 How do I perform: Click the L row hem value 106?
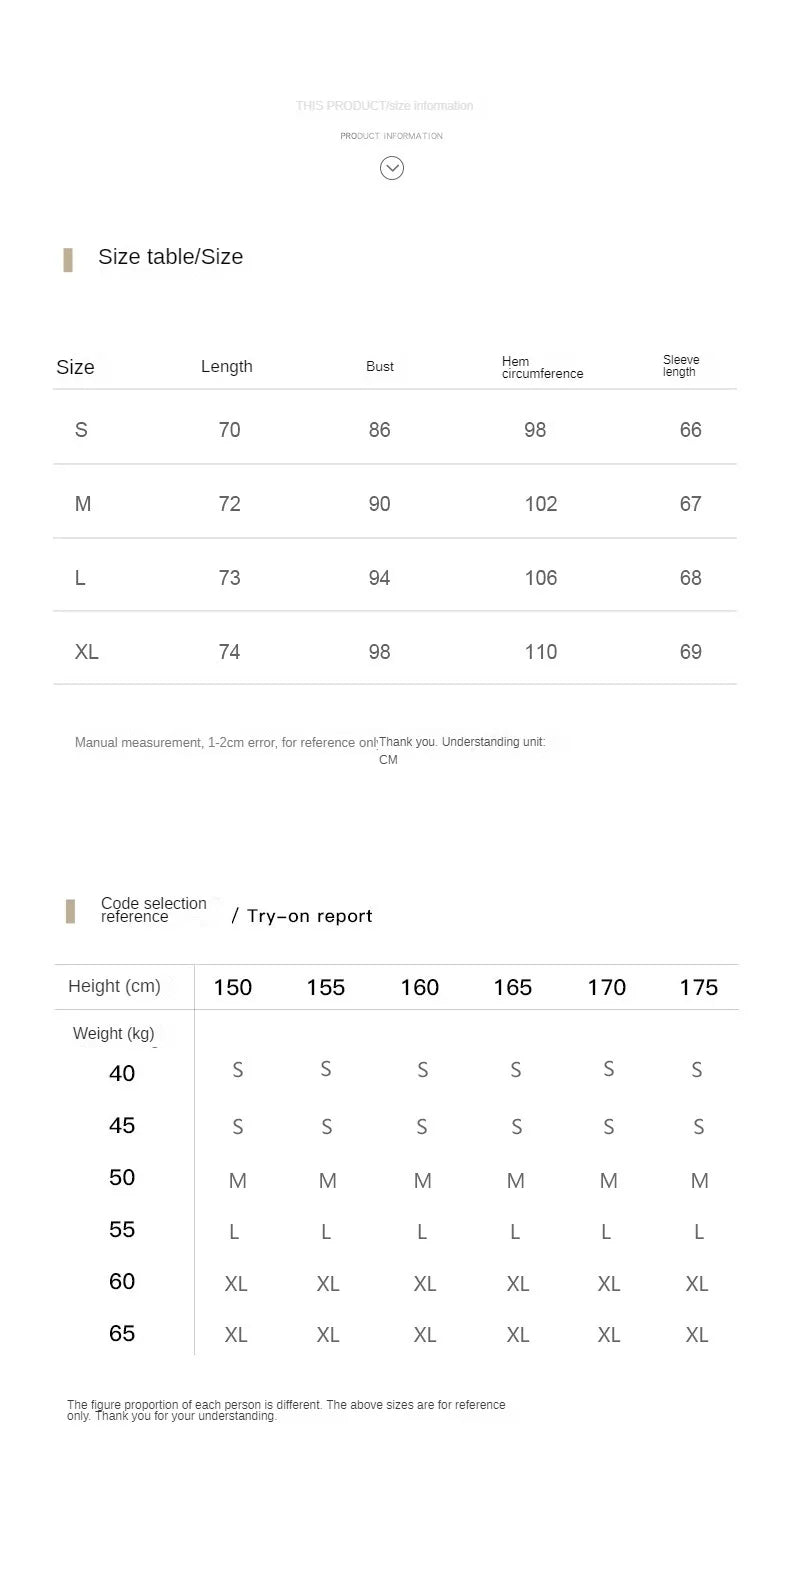tap(541, 578)
